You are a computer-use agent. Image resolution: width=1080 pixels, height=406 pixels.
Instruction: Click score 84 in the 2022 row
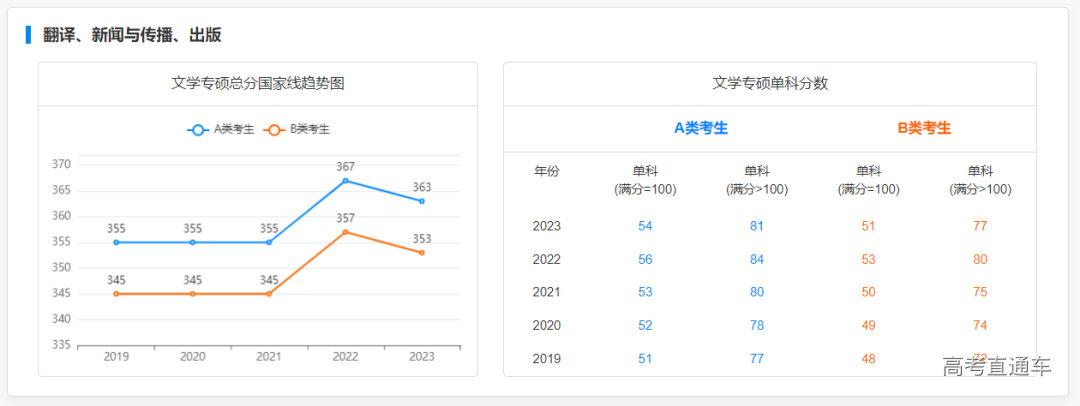click(x=757, y=259)
